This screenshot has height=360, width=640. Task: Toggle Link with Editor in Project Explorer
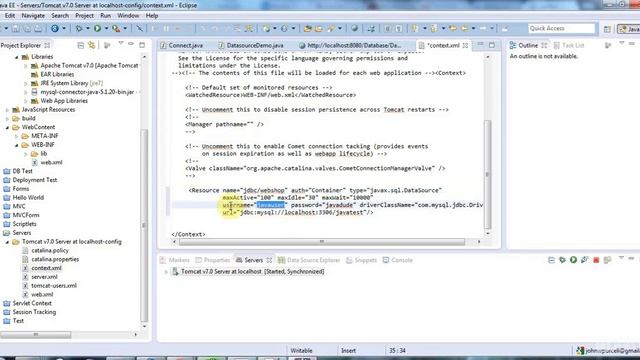tap(91, 45)
